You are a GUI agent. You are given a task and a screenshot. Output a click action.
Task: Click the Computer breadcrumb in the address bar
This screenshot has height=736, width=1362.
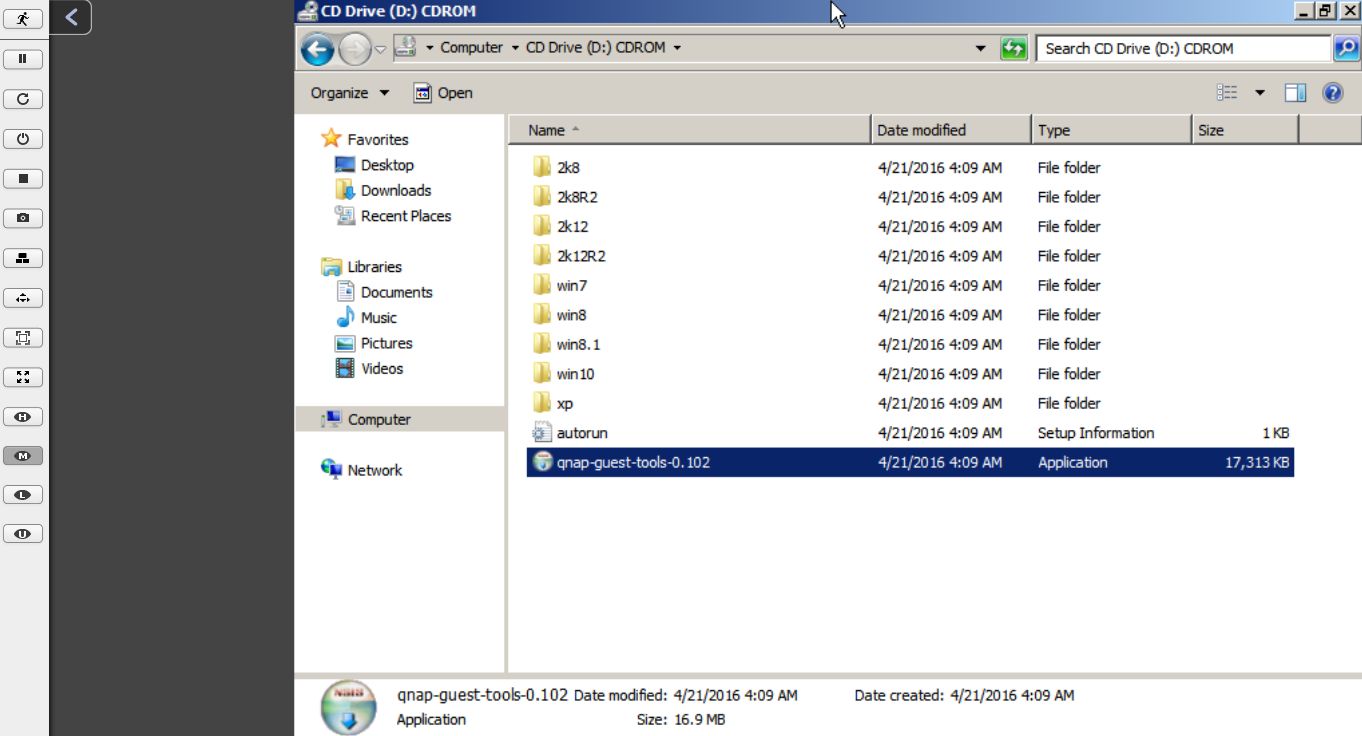(471, 48)
